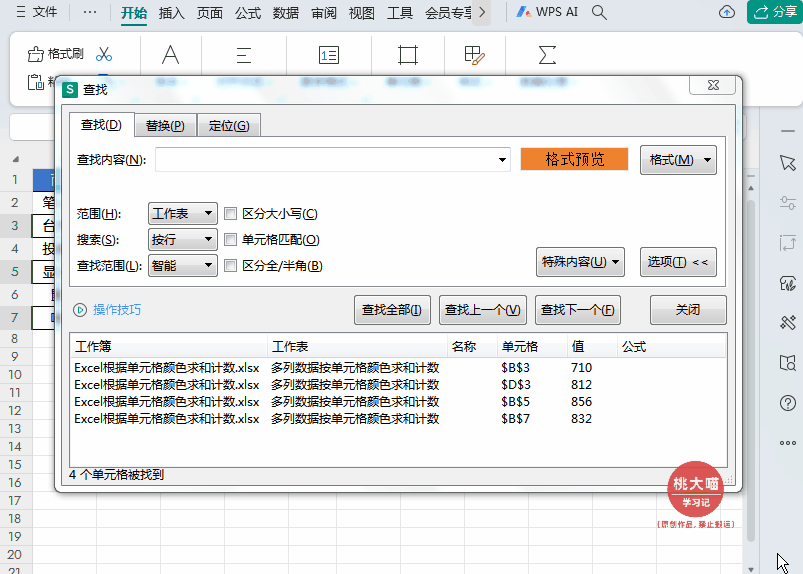
Task: Toggle 区分全/半角(B) checkbox
Action: [230, 266]
